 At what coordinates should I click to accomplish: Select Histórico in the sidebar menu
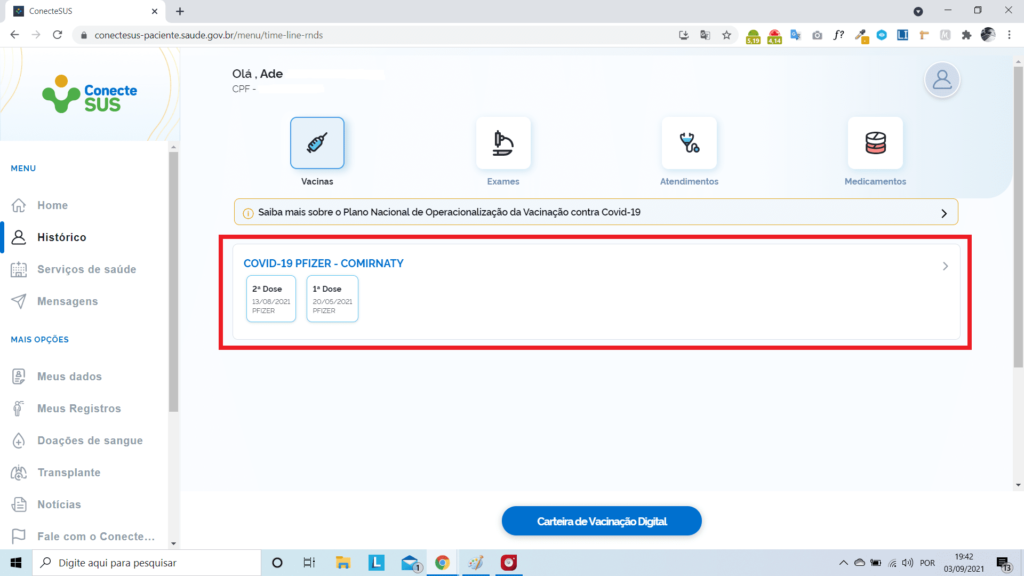point(61,237)
